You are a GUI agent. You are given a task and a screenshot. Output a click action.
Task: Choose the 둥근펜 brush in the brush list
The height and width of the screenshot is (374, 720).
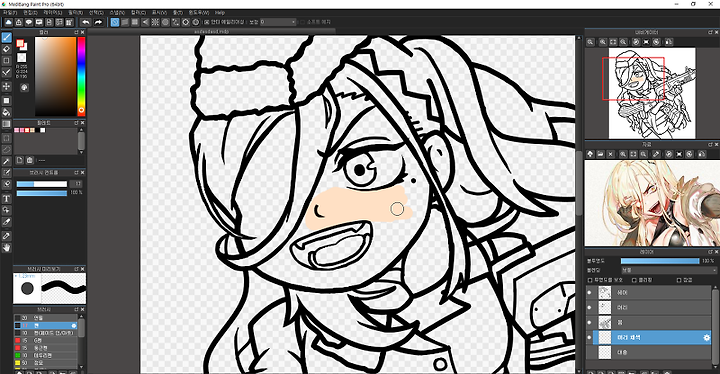[x=46, y=348]
